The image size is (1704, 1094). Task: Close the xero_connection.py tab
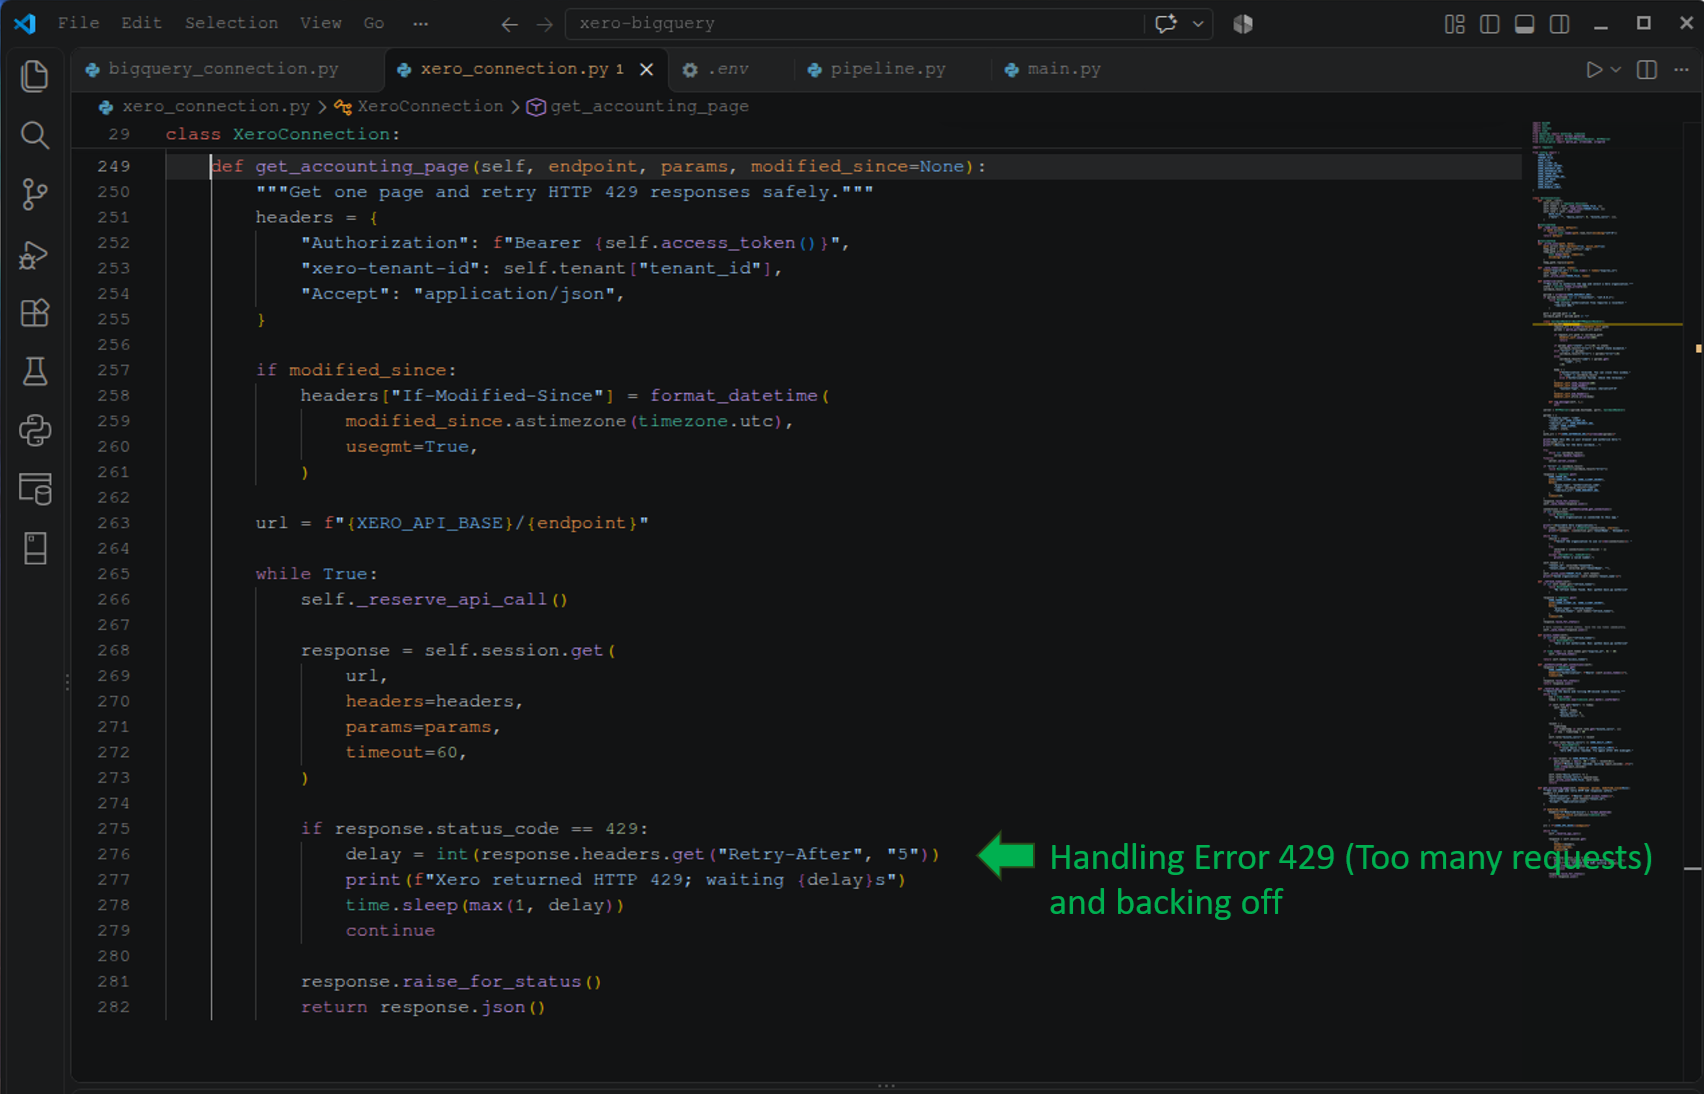(647, 69)
